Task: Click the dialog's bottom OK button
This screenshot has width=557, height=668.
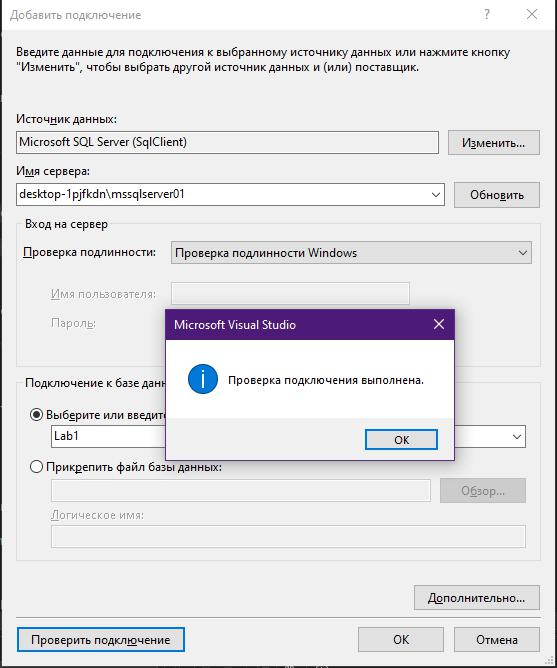Action: coord(401,639)
